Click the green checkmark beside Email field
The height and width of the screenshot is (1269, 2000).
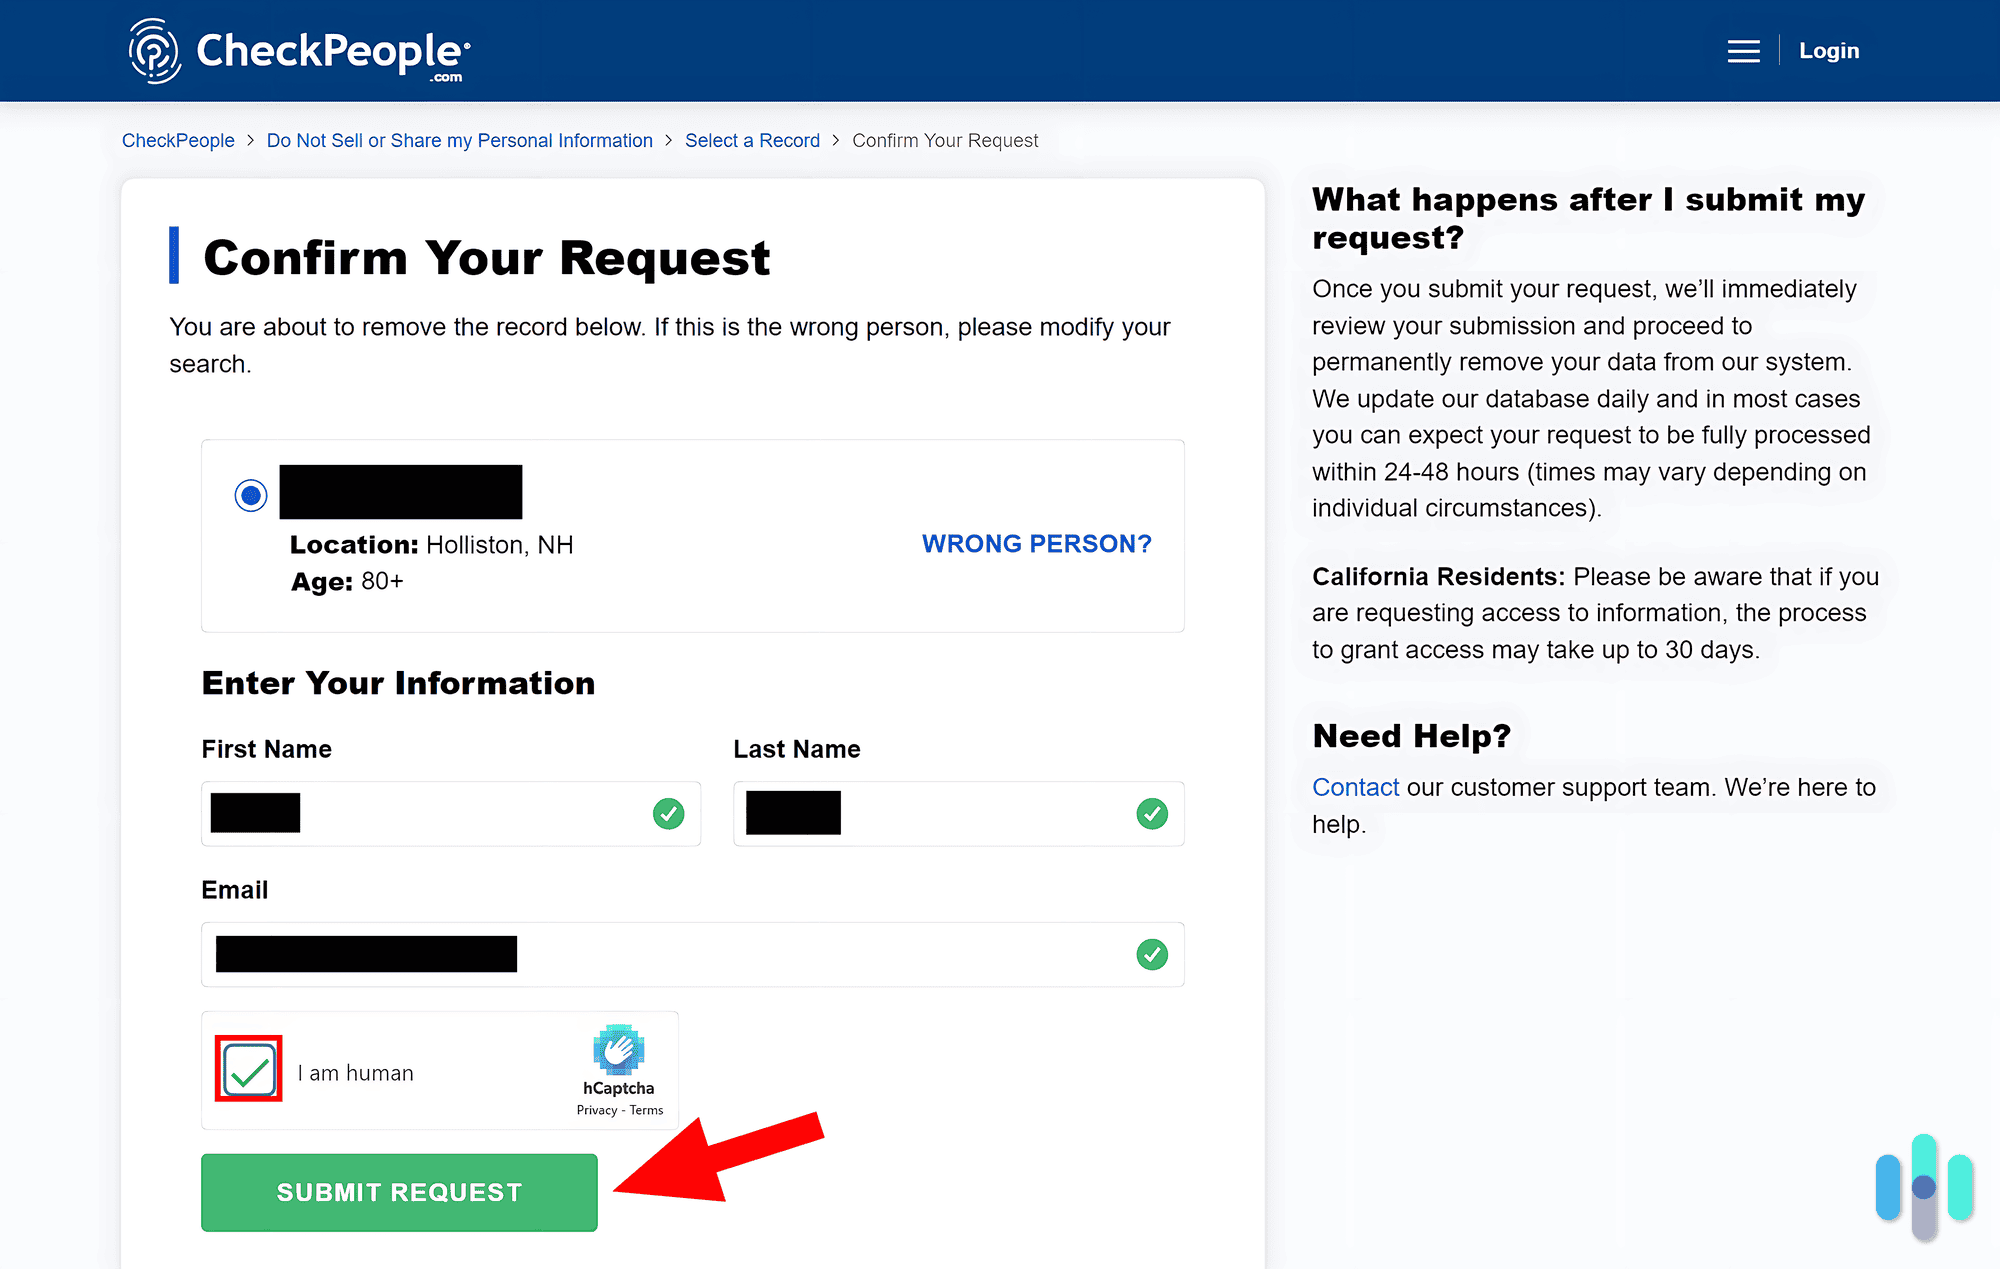1152,954
